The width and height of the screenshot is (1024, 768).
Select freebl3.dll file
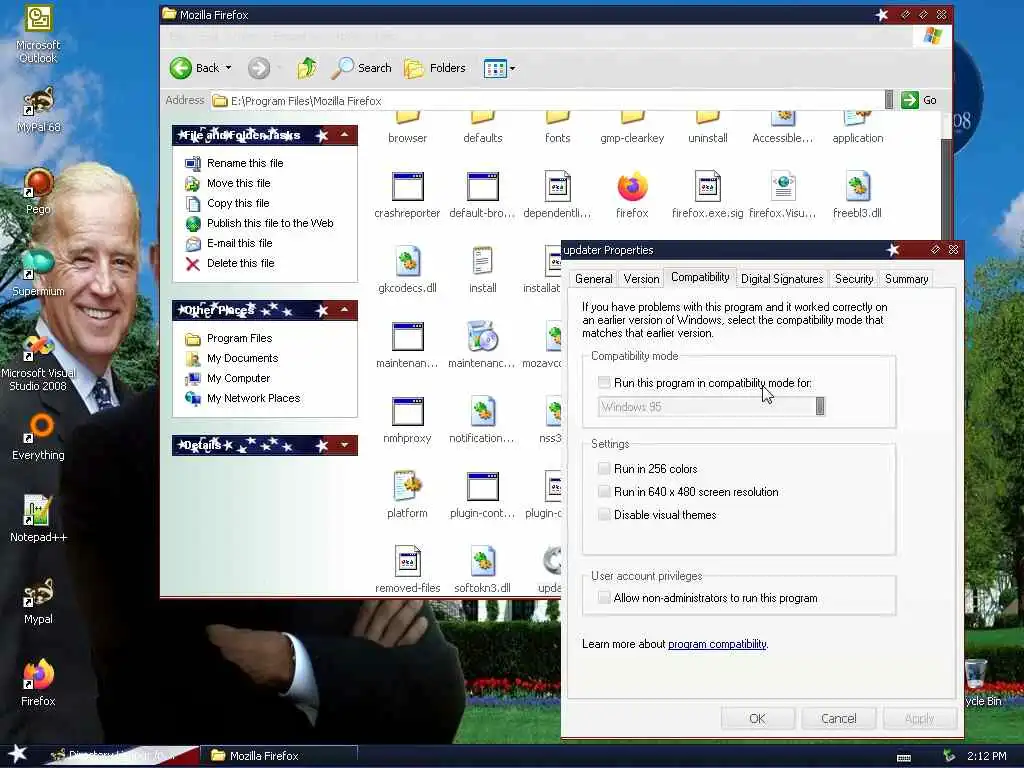[x=857, y=195]
